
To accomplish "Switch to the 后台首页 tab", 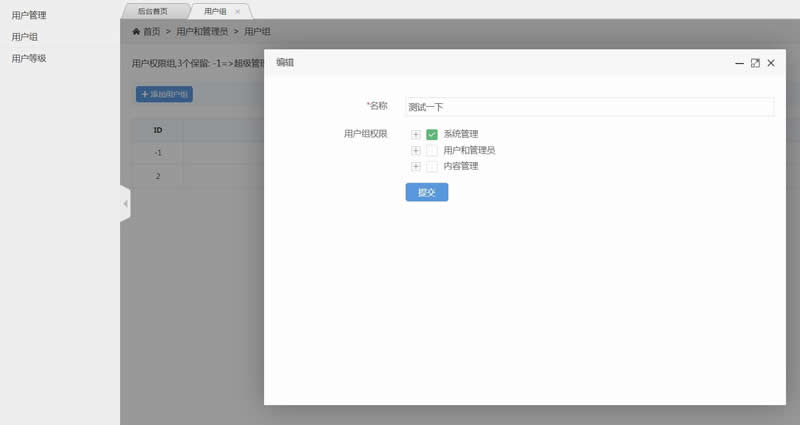I will [152, 11].
